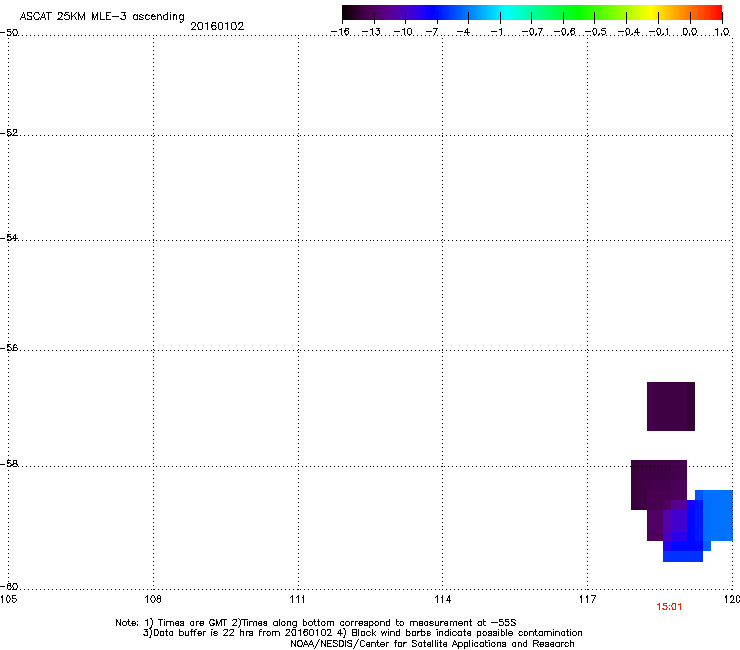Click the cyan section of the colorbar
The image size is (740, 650).
505,12
